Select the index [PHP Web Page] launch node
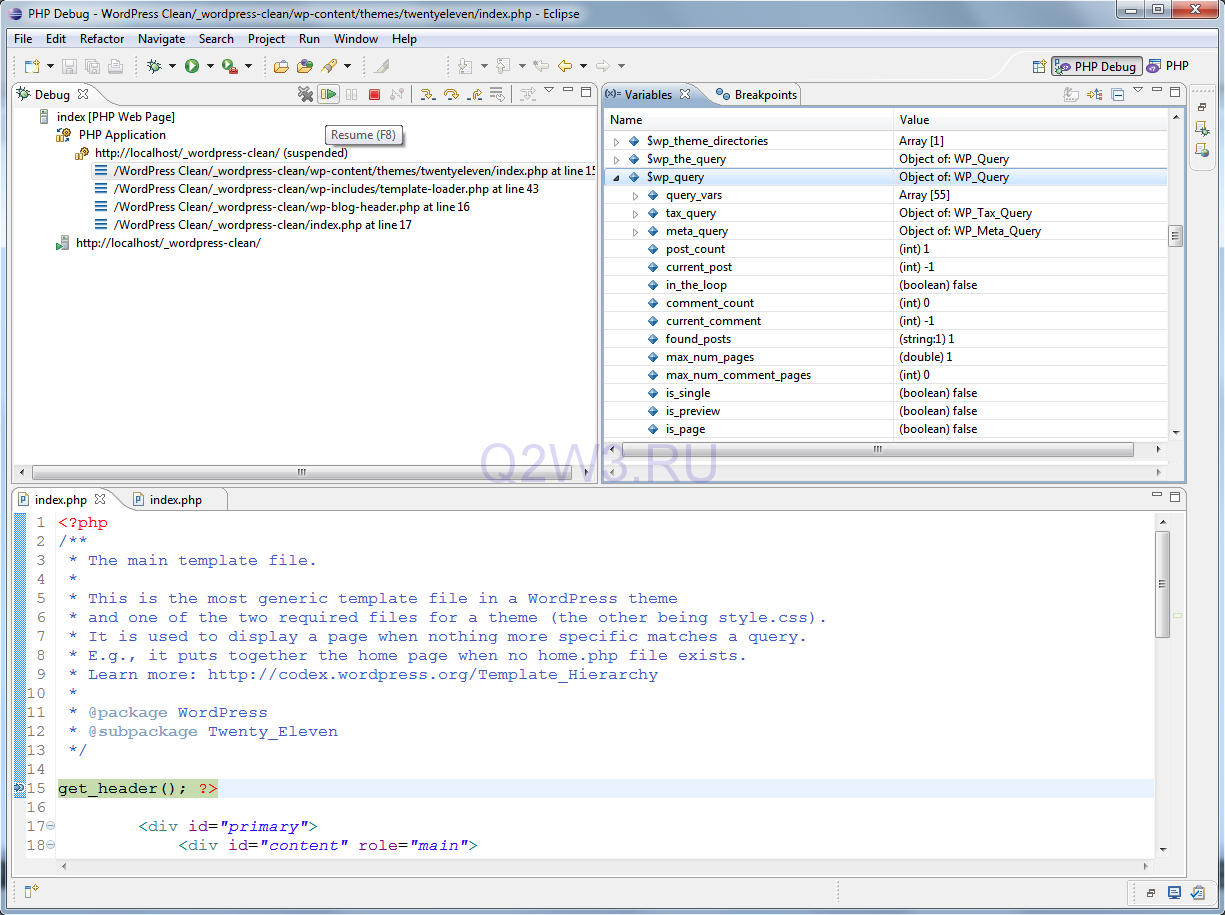The width and height of the screenshot is (1225, 915). 106,117
